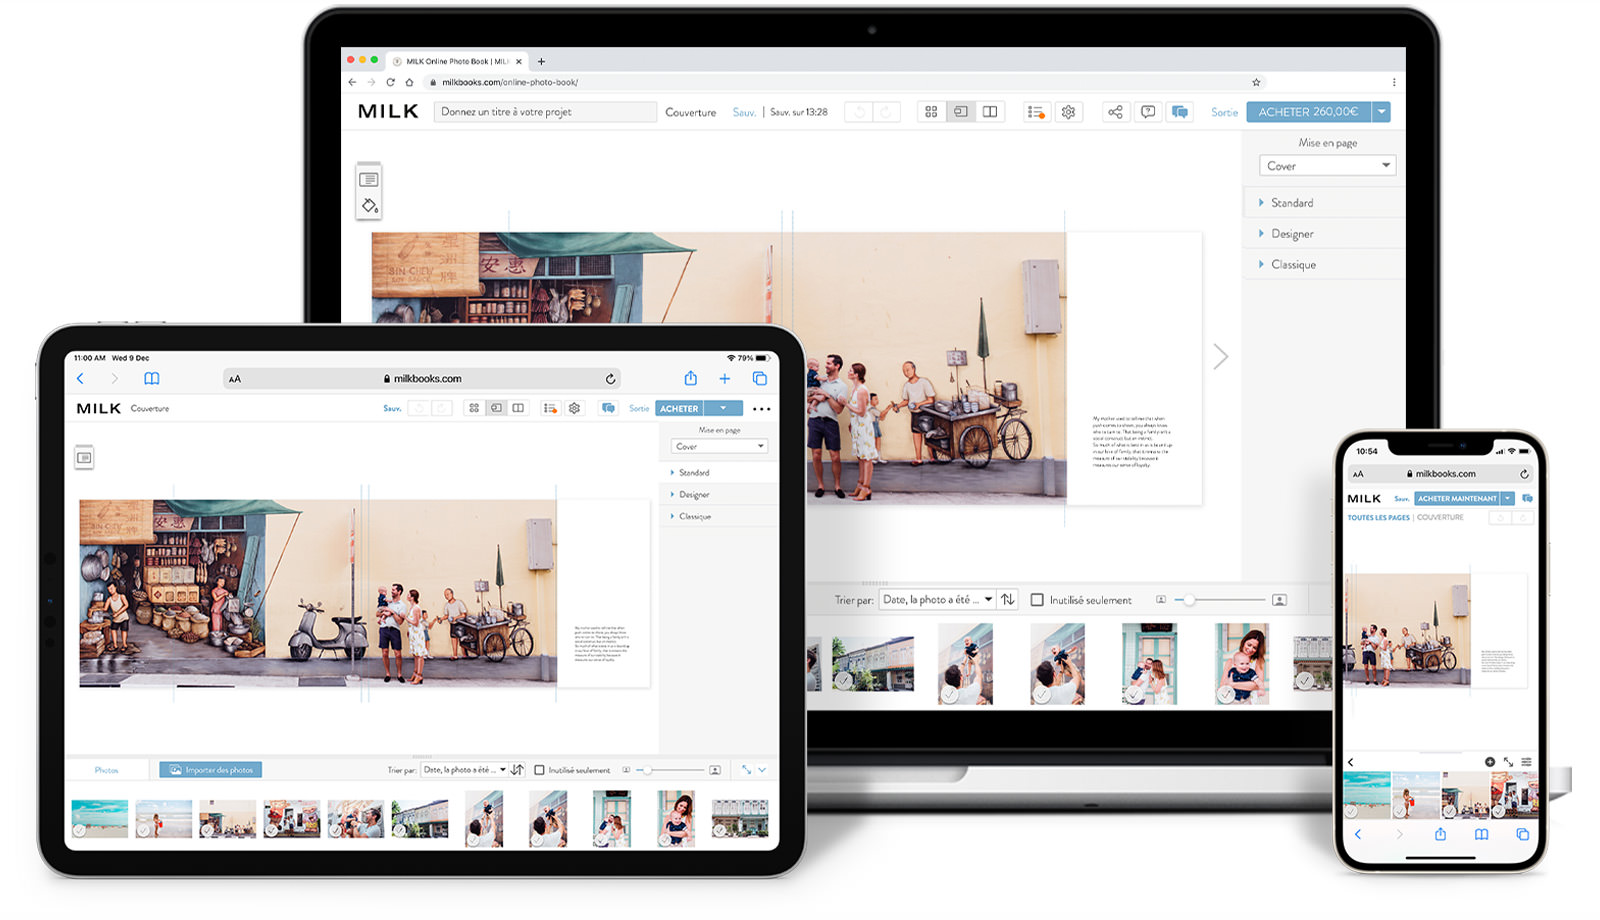Click 'ACHETER 260,00€' button on laptop
Viewport: 1600px width, 920px height.
tap(1308, 112)
